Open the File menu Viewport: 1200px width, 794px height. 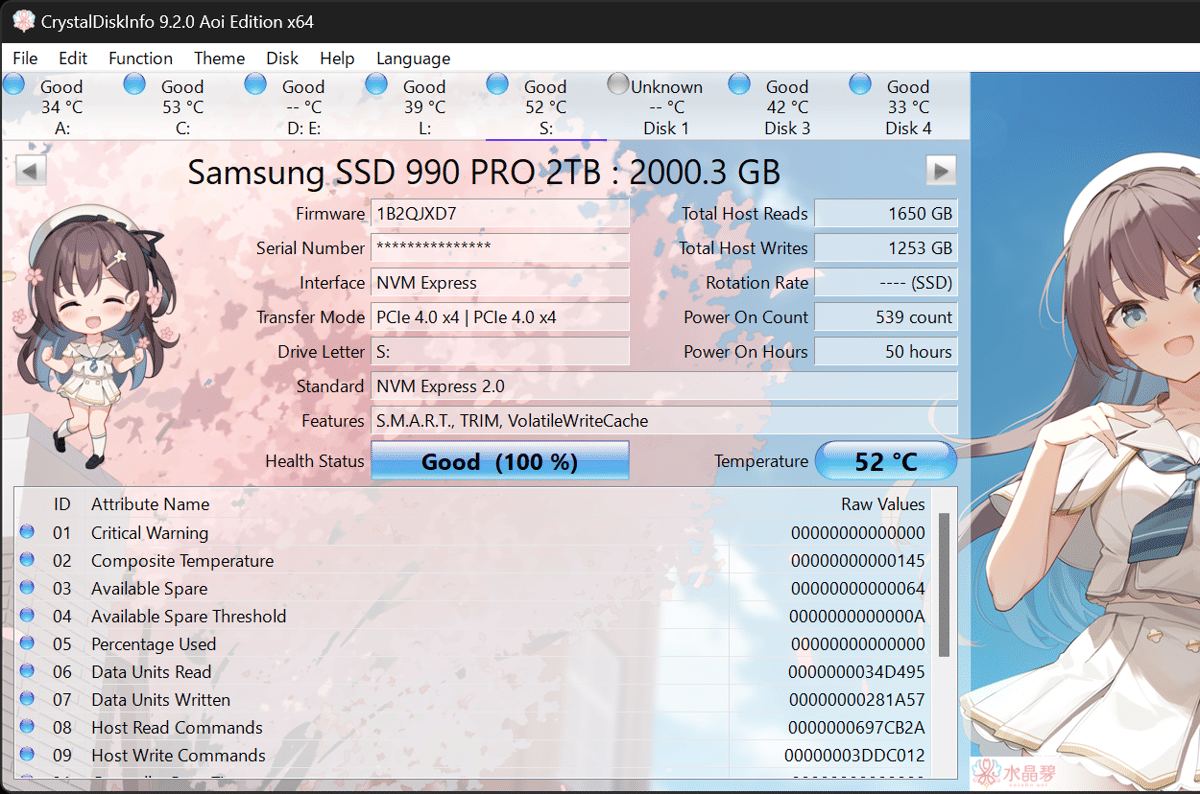click(25, 58)
